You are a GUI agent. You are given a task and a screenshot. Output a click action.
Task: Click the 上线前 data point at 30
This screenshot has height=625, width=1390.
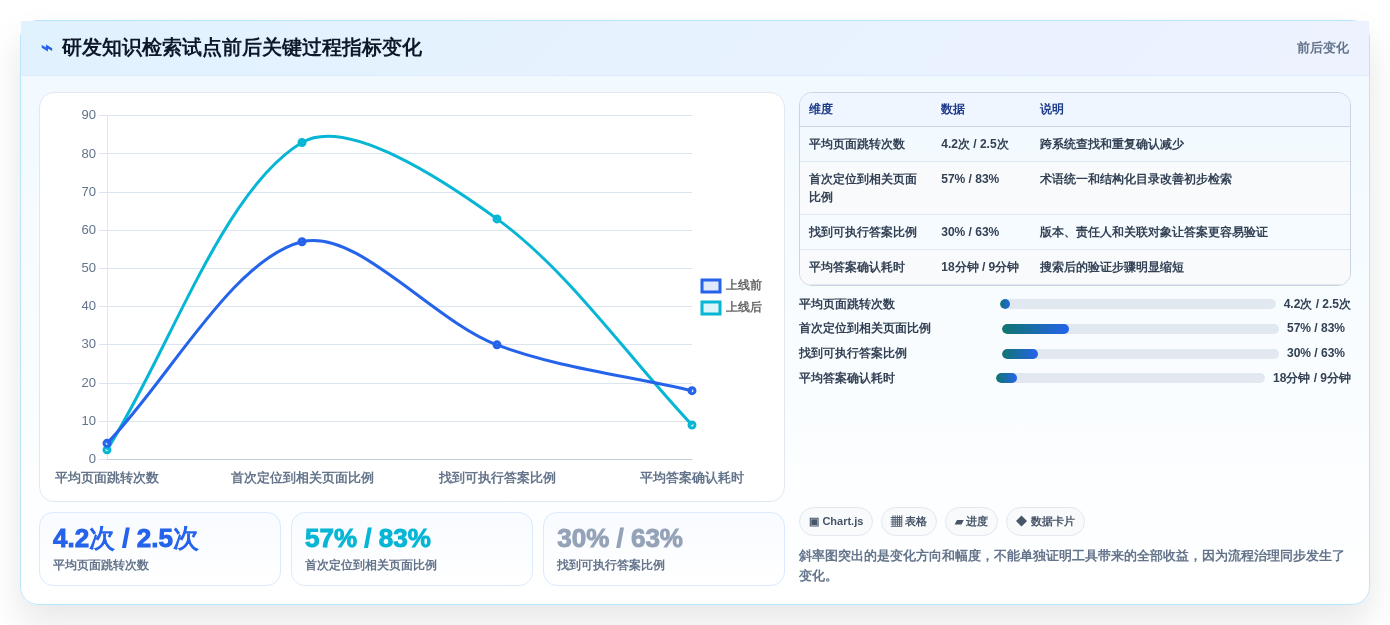click(497, 345)
